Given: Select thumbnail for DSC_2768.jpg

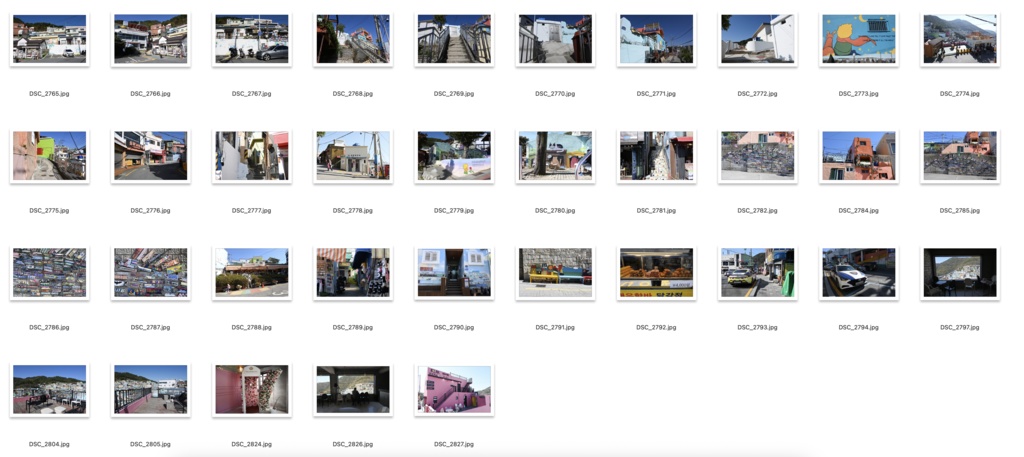Looking at the screenshot, I should 353,39.
